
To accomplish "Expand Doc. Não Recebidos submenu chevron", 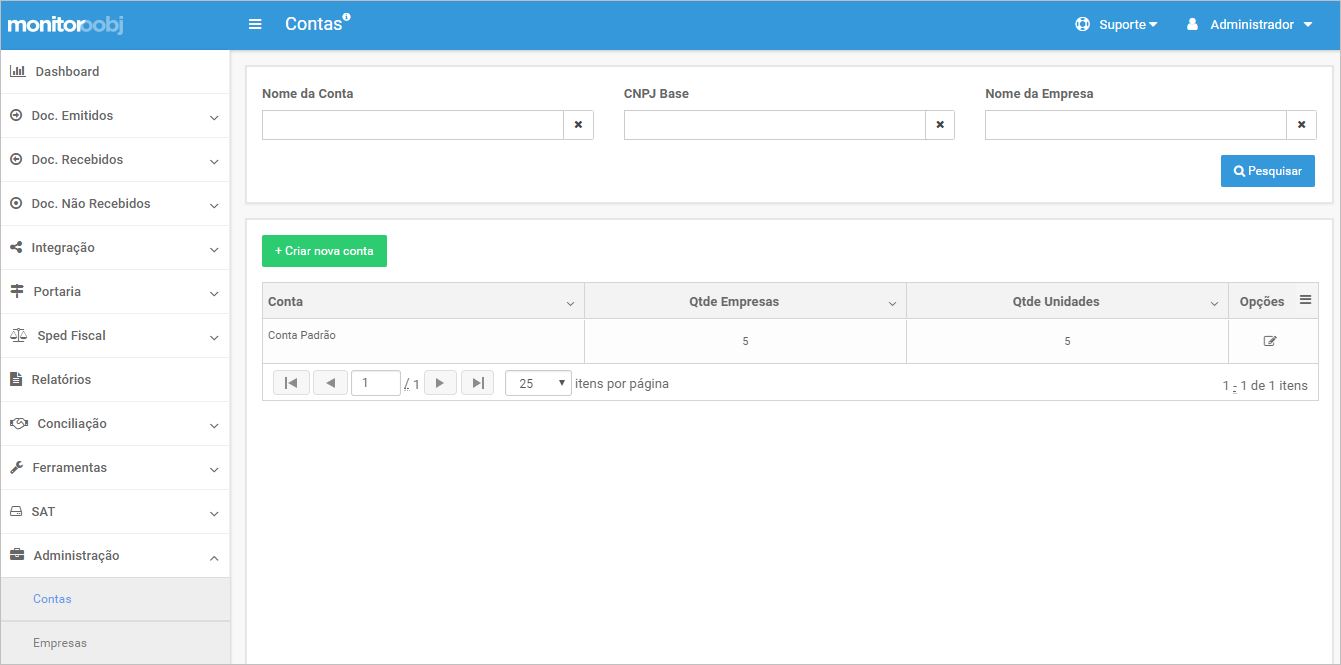I will 214,206.
